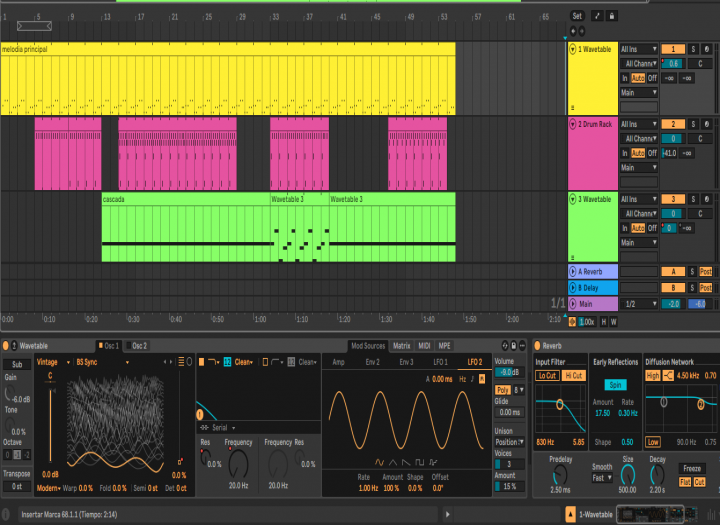Screen dimensions: 720x525
Task: Enable the Reverb Freeze button
Action: point(691,467)
